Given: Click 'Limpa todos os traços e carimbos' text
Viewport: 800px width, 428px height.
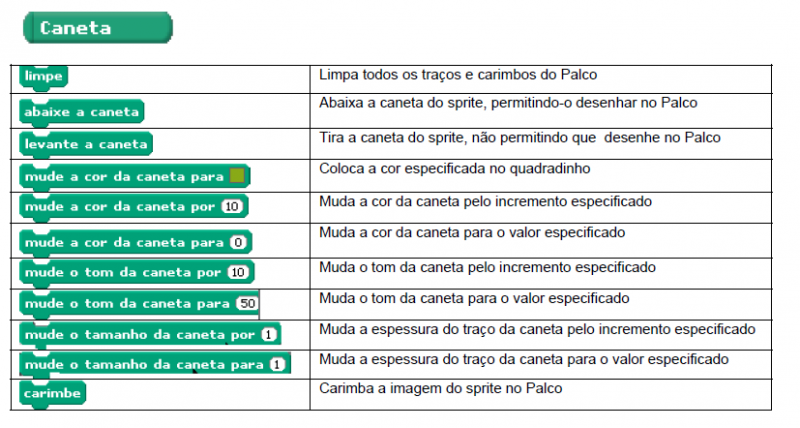Looking at the screenshot, I should [459, 75].
